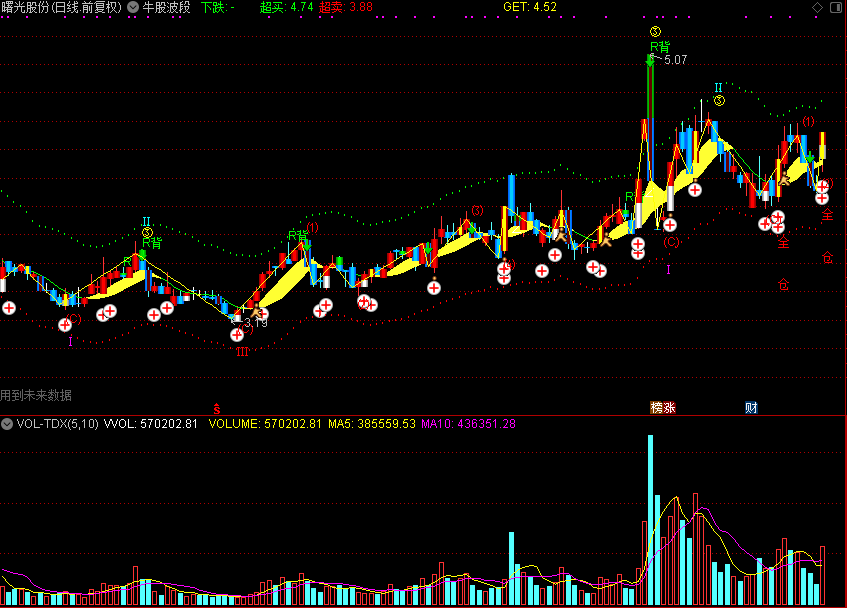Click the GET: 4.52 value

tap(530, 7)
